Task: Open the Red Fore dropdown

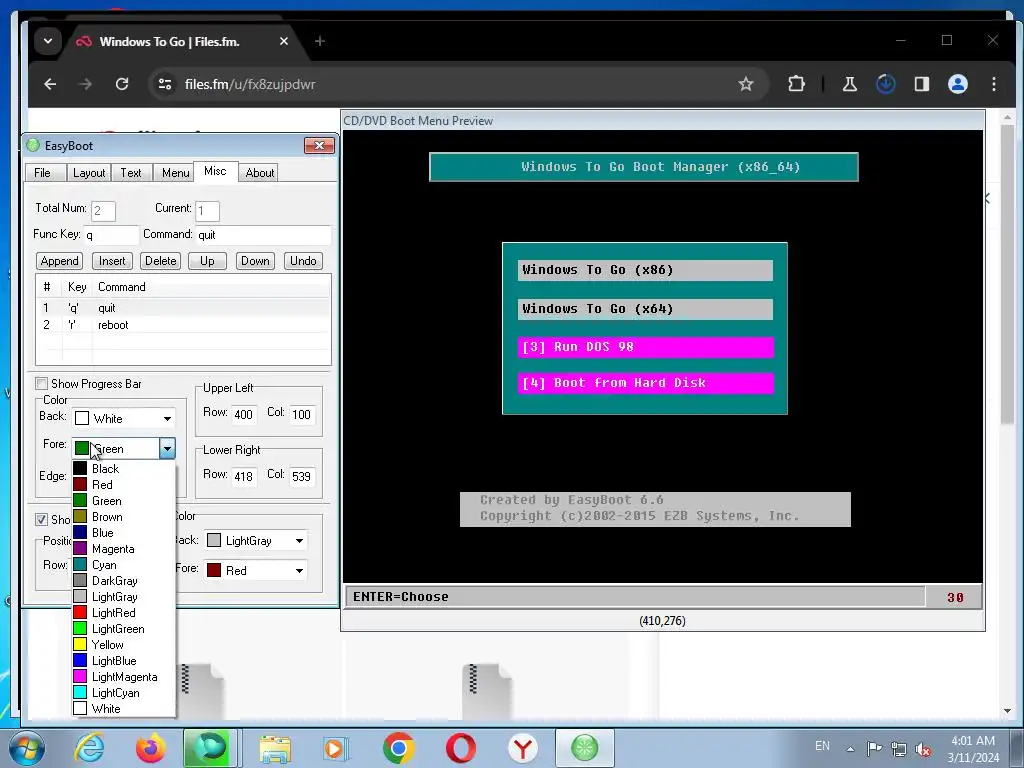Action: 256,570
